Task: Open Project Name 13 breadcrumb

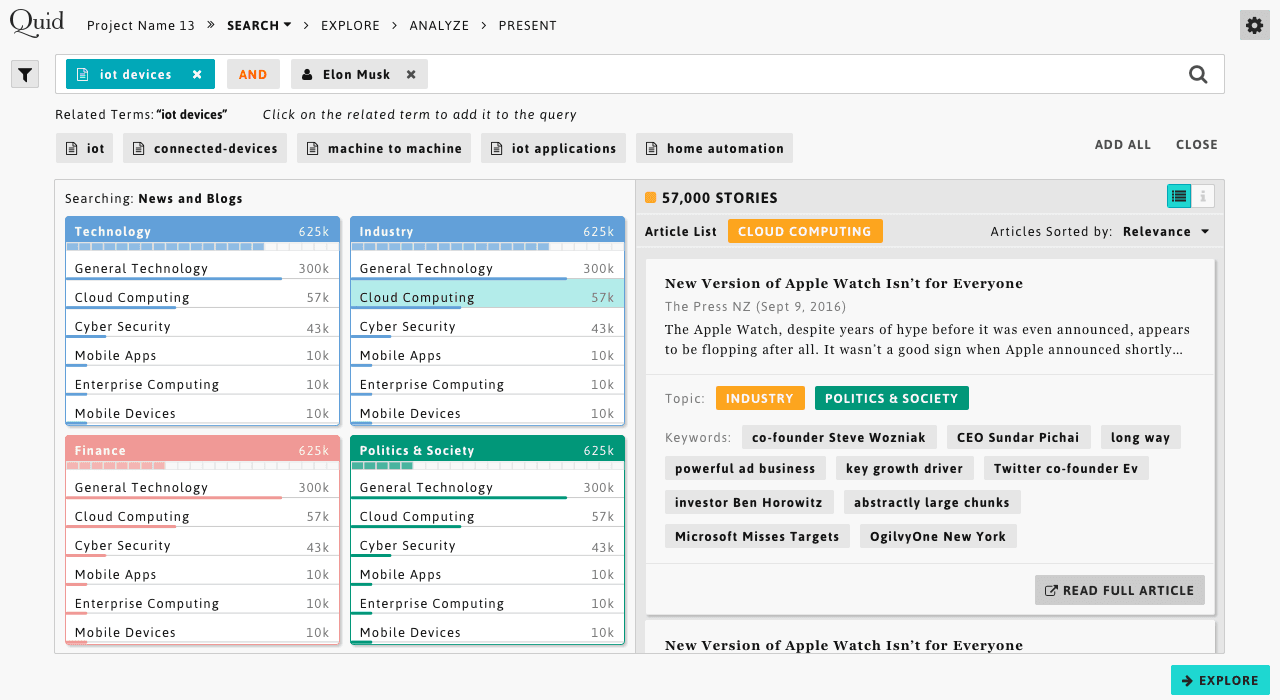Action: (141, 25)
